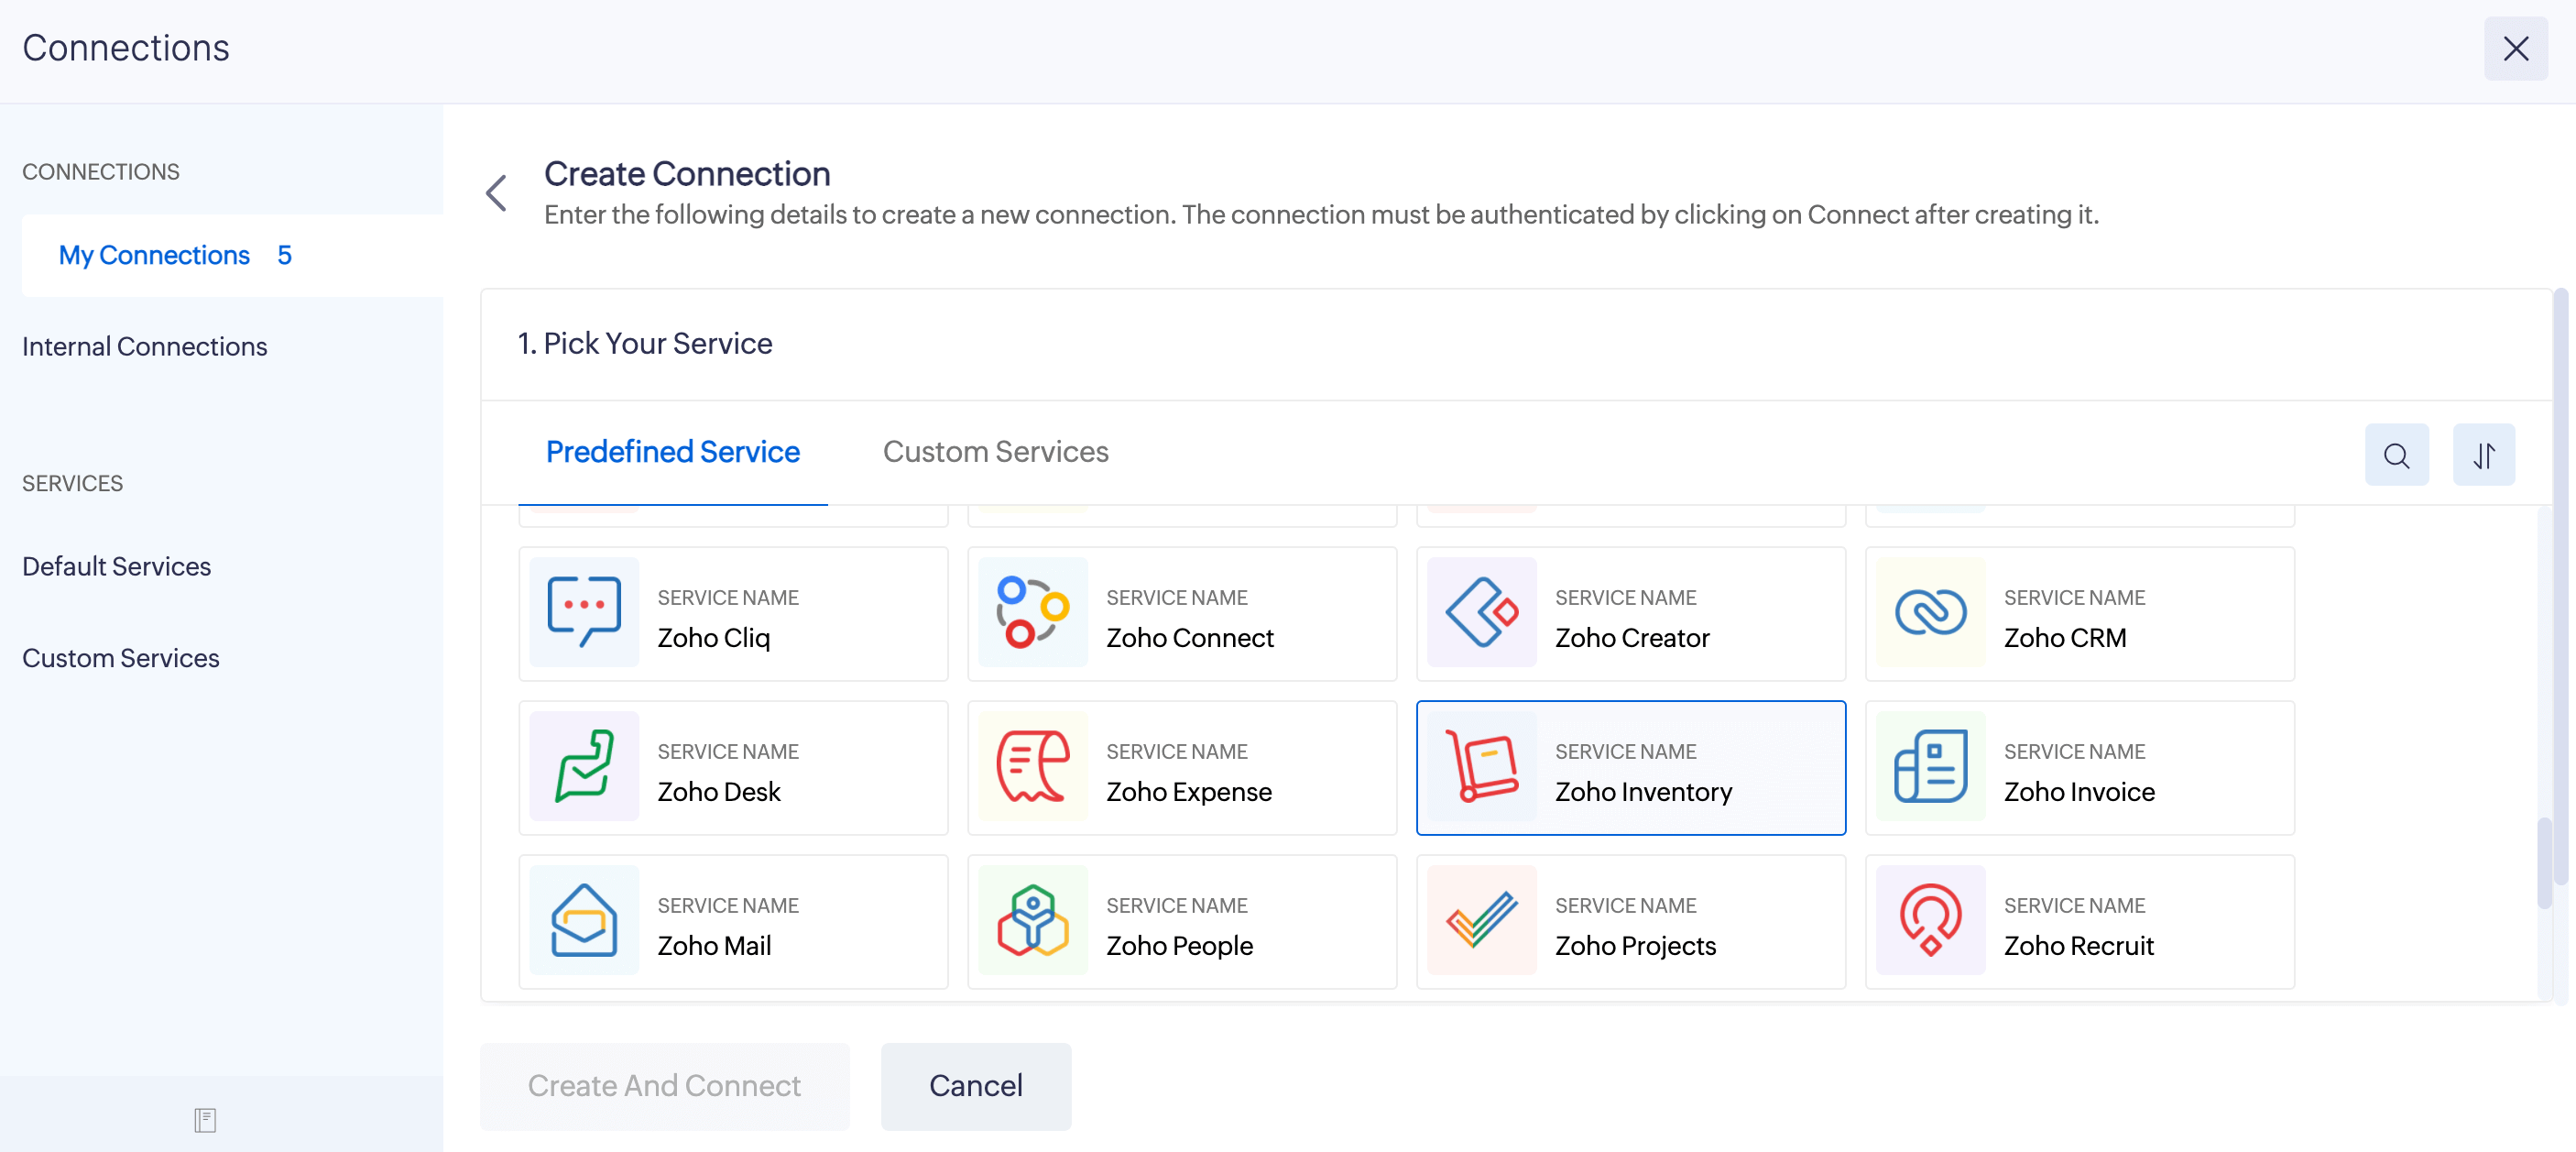Switch to the Custom Services tab
This screenshot has width=2576, height=1152.
pyautogui.click(x=995, y=452)
